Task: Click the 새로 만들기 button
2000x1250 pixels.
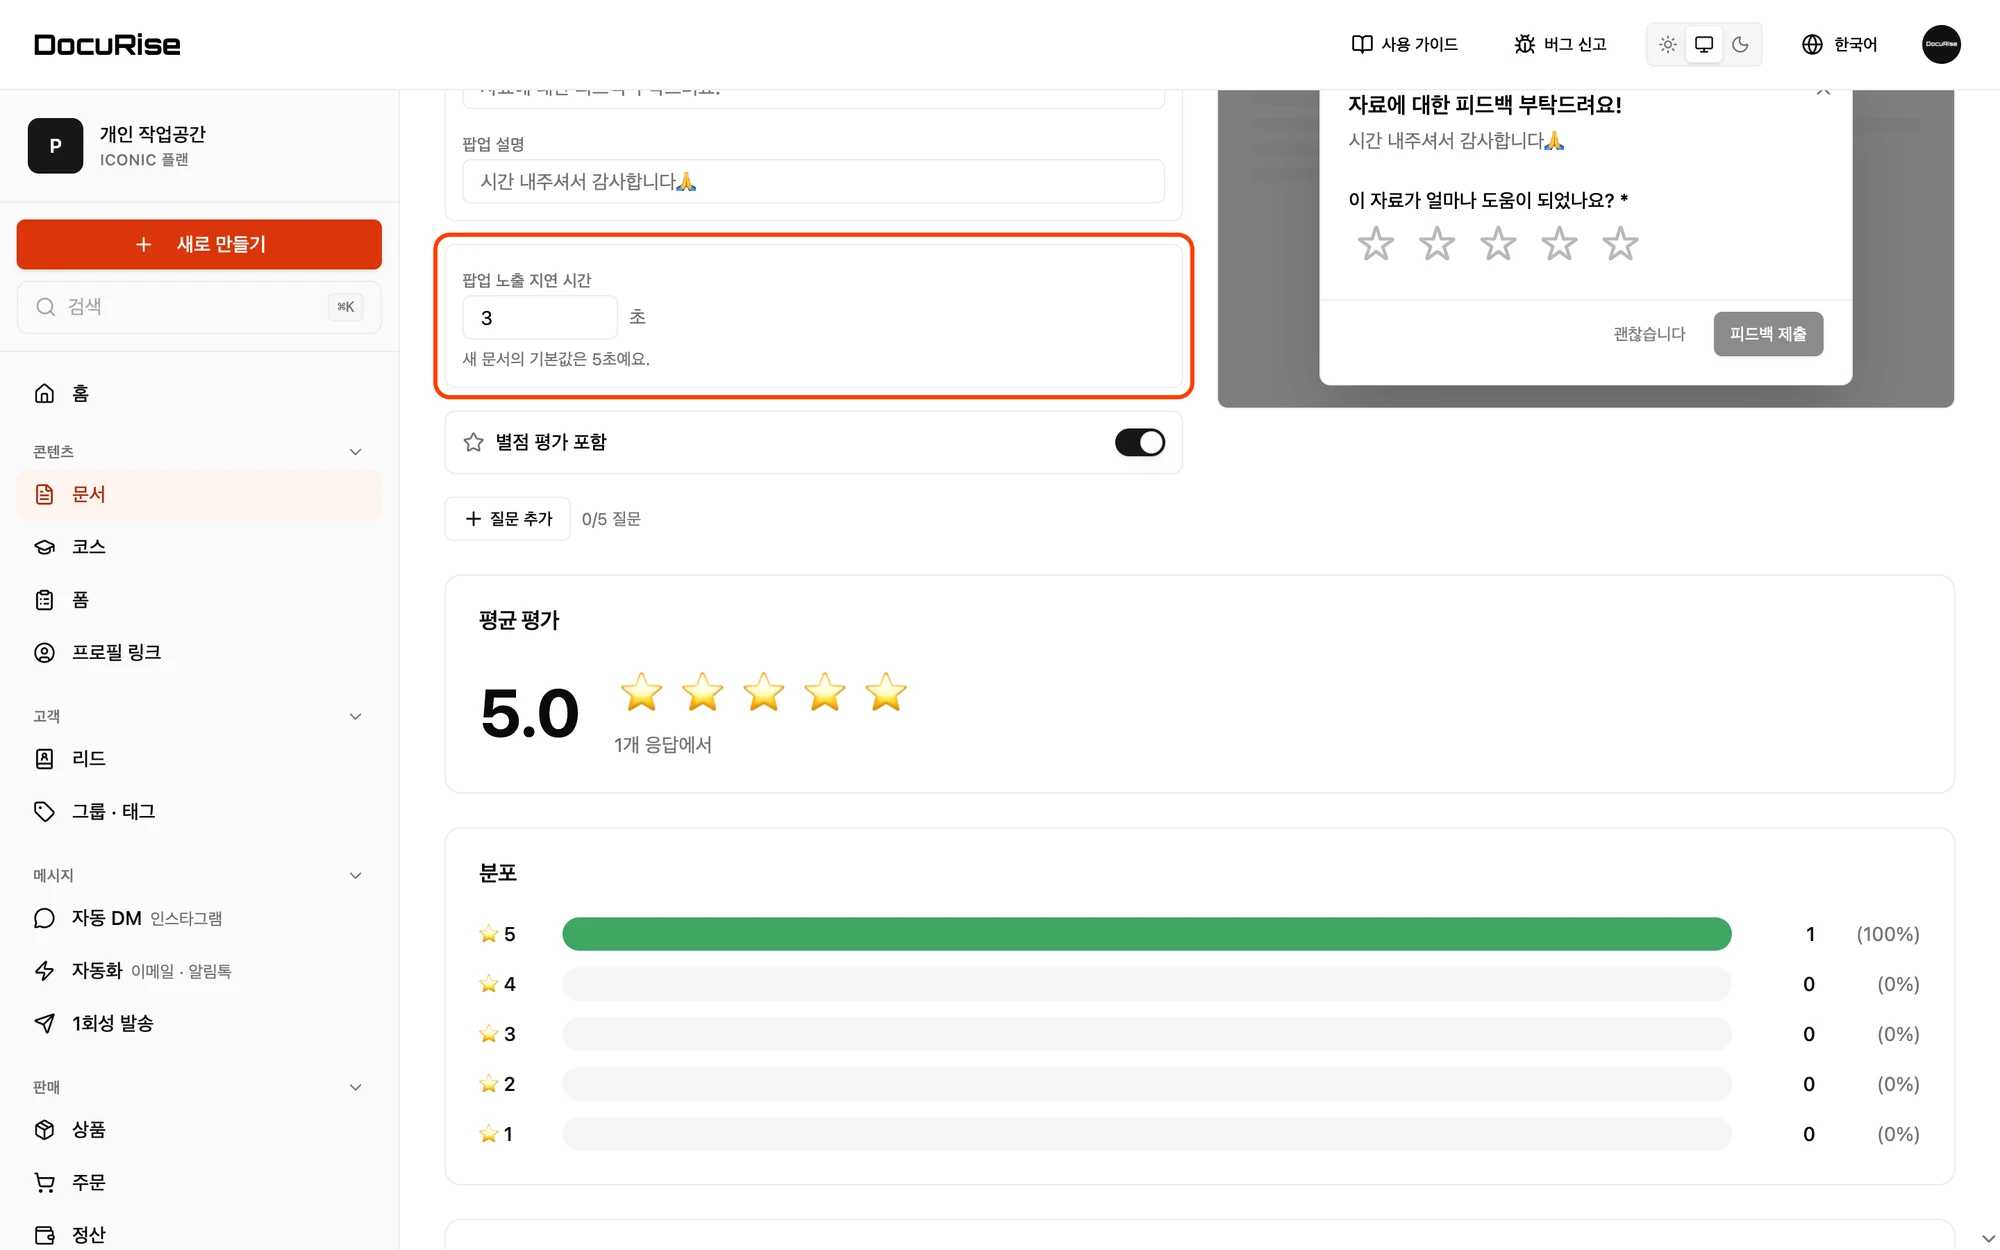Action: 199,244
